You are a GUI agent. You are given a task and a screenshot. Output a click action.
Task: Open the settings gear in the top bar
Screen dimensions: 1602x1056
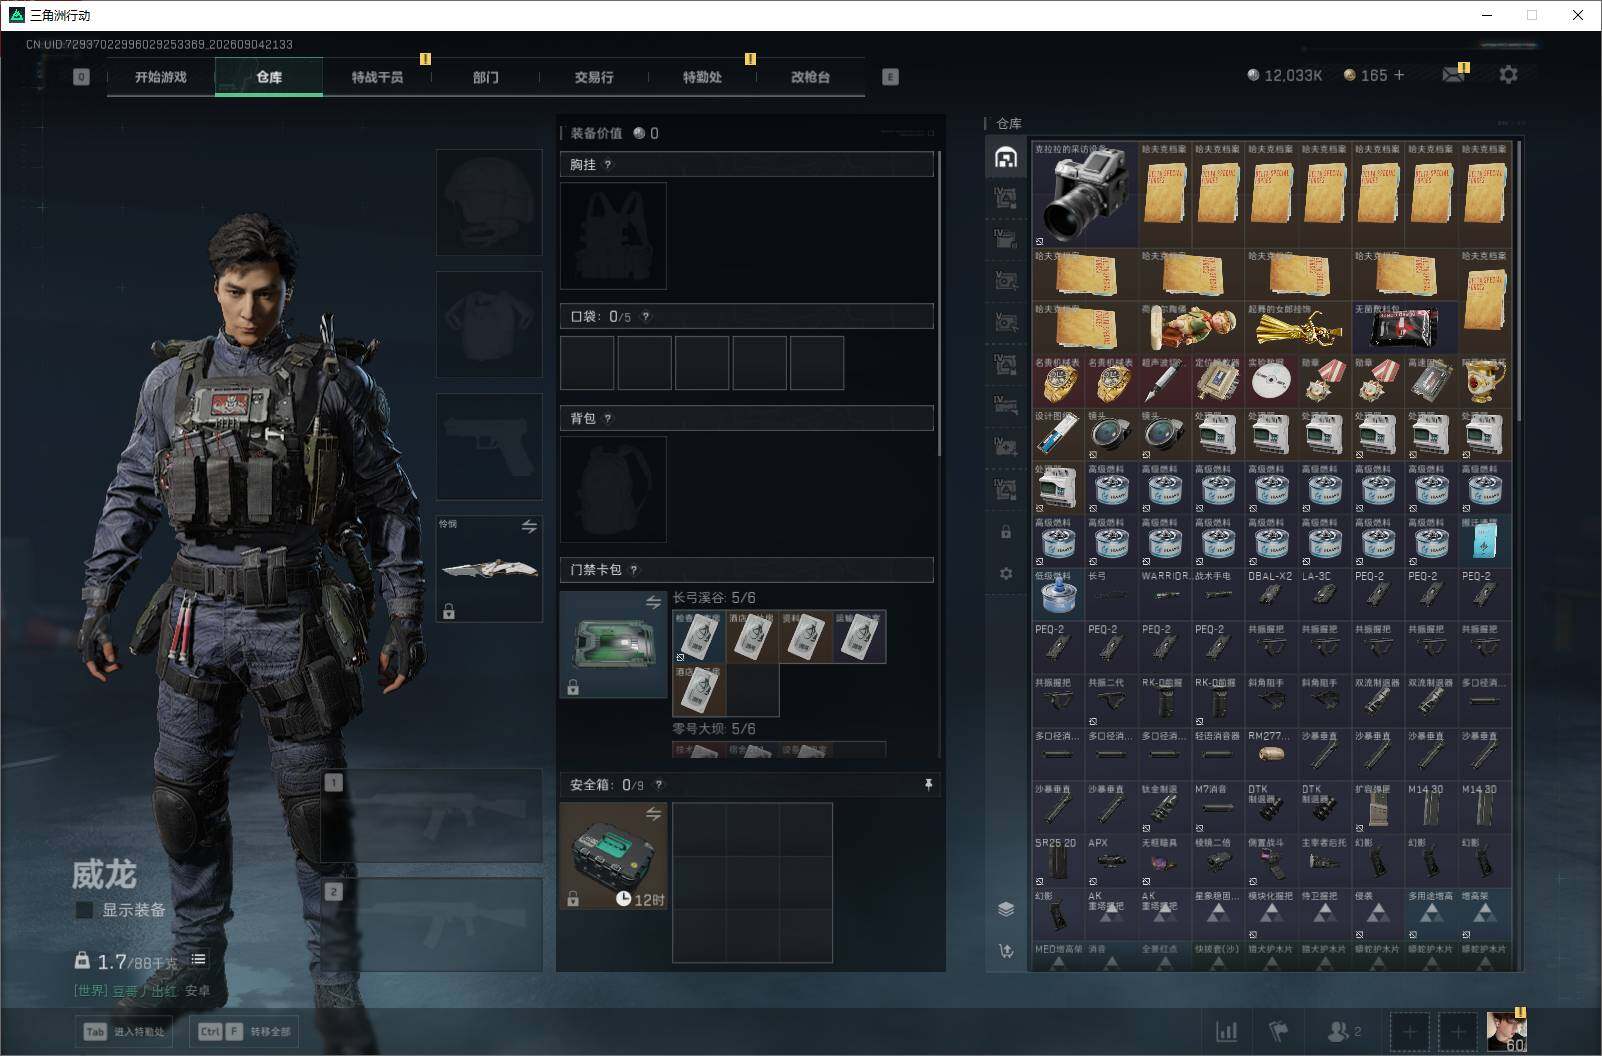tap(1508, 75)
